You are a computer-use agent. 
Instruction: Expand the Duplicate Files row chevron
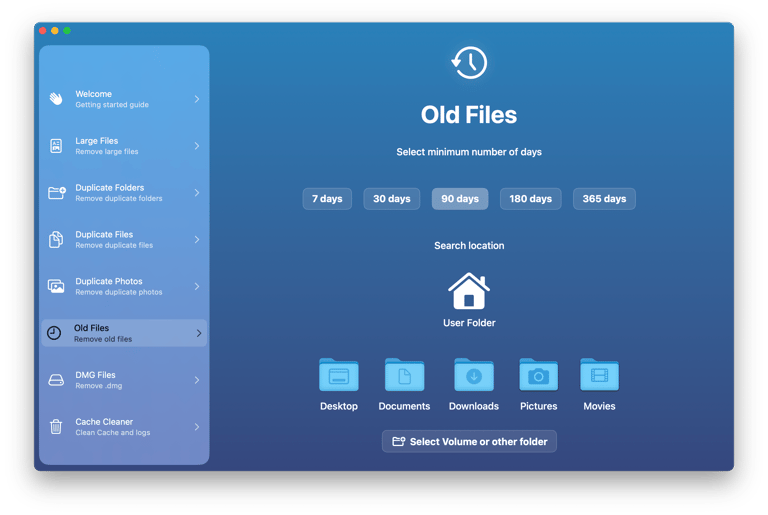pyautogui.click(x=197, y=240)
